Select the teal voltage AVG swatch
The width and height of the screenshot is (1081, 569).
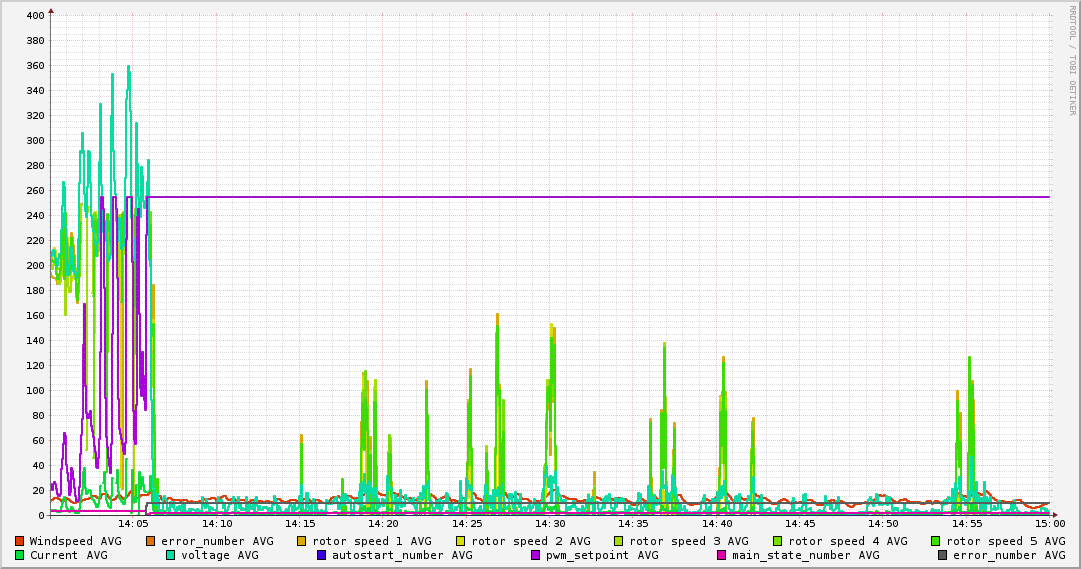[171, 555]
